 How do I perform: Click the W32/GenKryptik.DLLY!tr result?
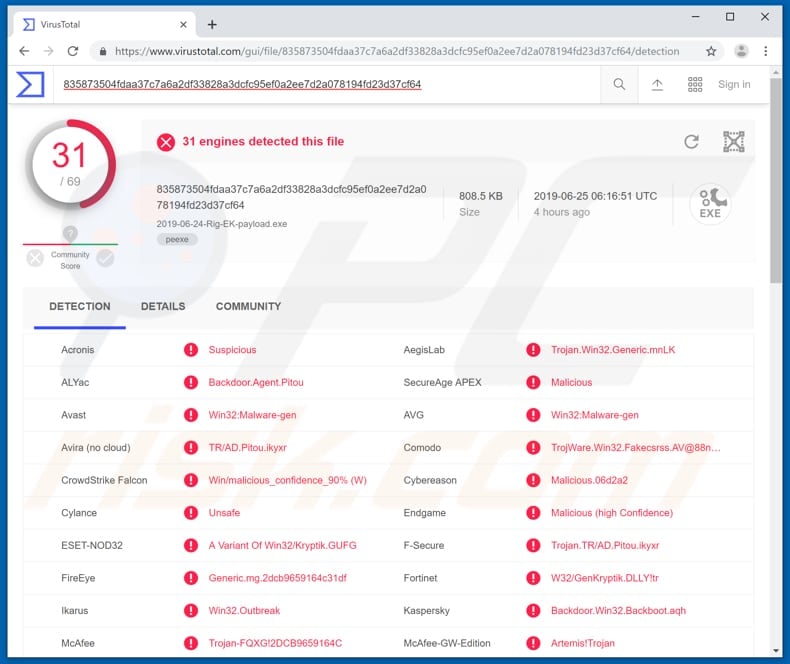pyautogui.click(x=605, y=578)
